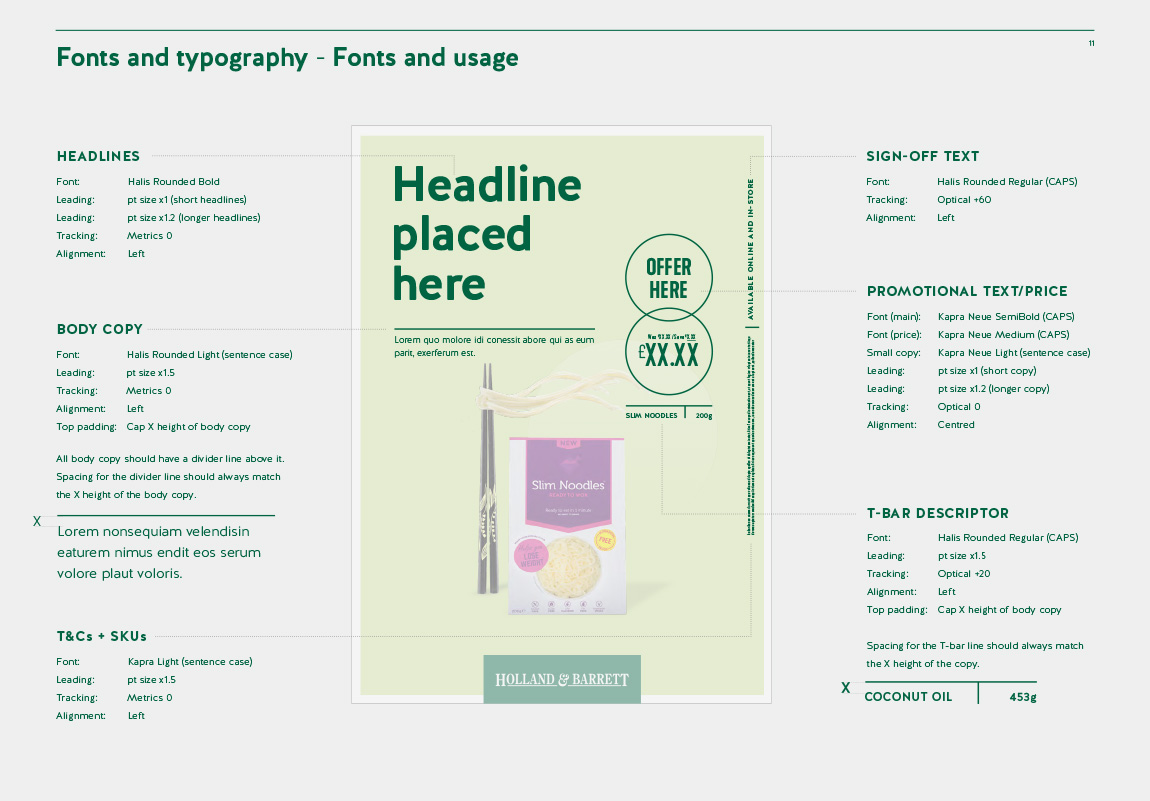Click the T&Cs + SKUs heading
The image size is (1150, 801).
[x=101, y=636]
